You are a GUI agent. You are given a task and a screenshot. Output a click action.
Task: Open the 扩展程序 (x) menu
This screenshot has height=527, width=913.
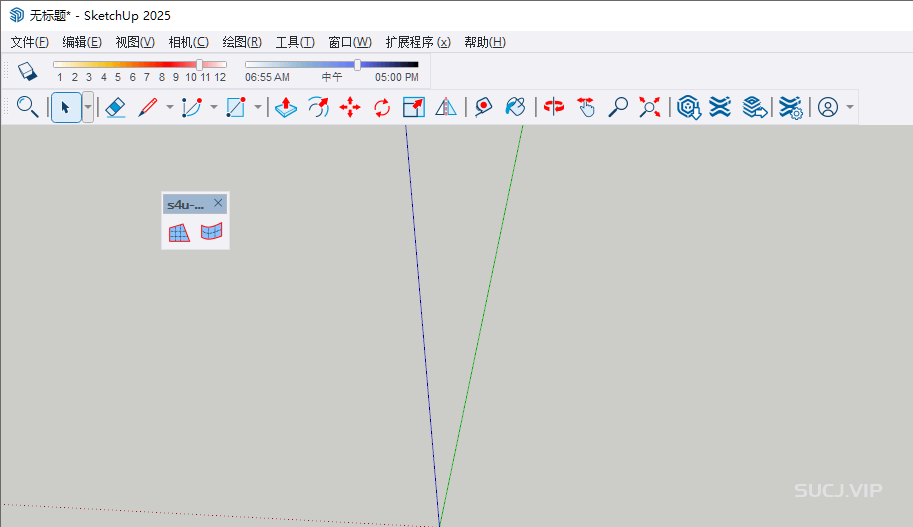tap(418, 42)
